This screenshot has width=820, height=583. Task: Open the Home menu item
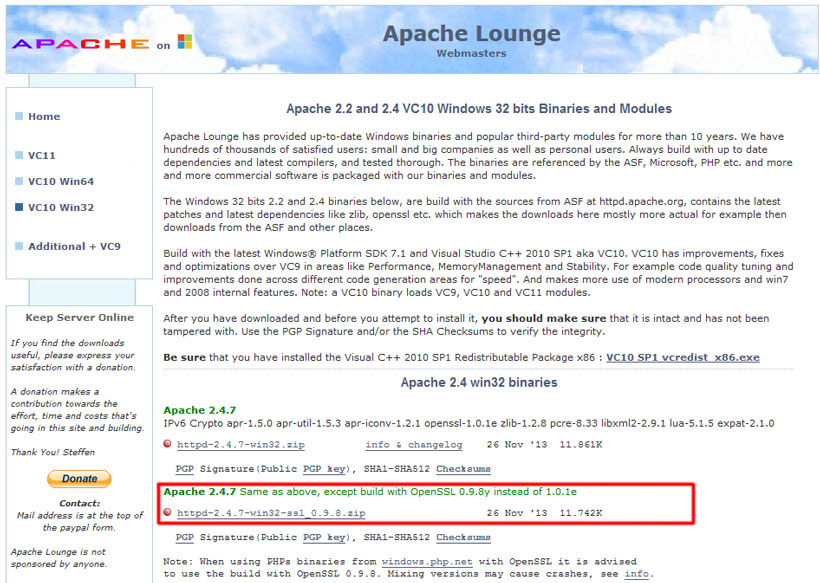click(44, 117)
